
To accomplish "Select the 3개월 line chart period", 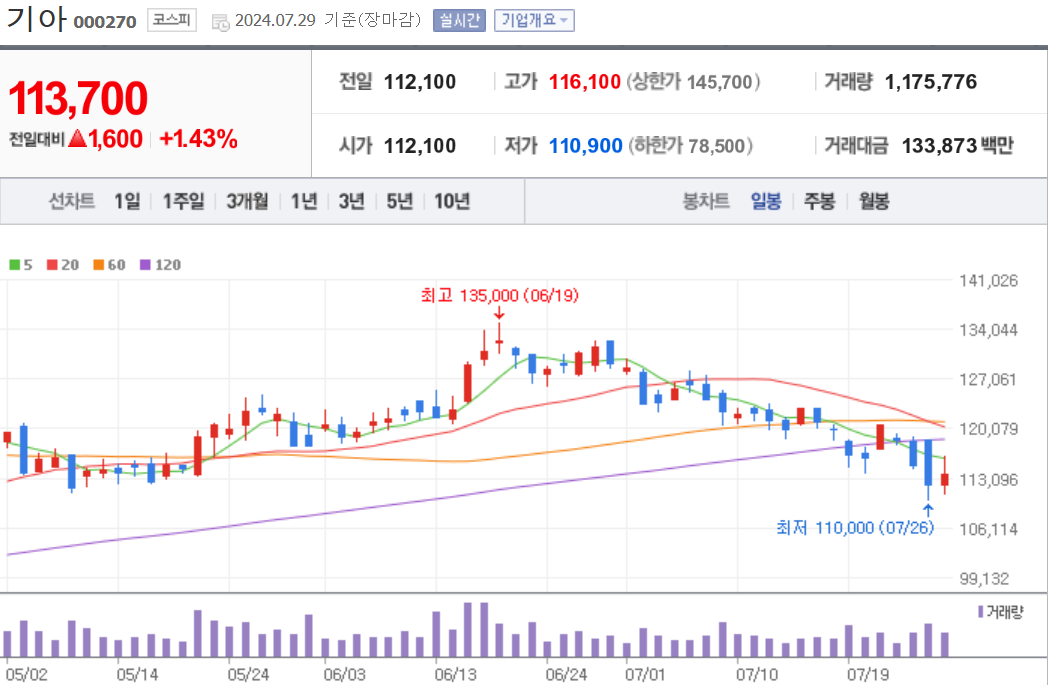I will pyautogui.click(x=247, y=200).
